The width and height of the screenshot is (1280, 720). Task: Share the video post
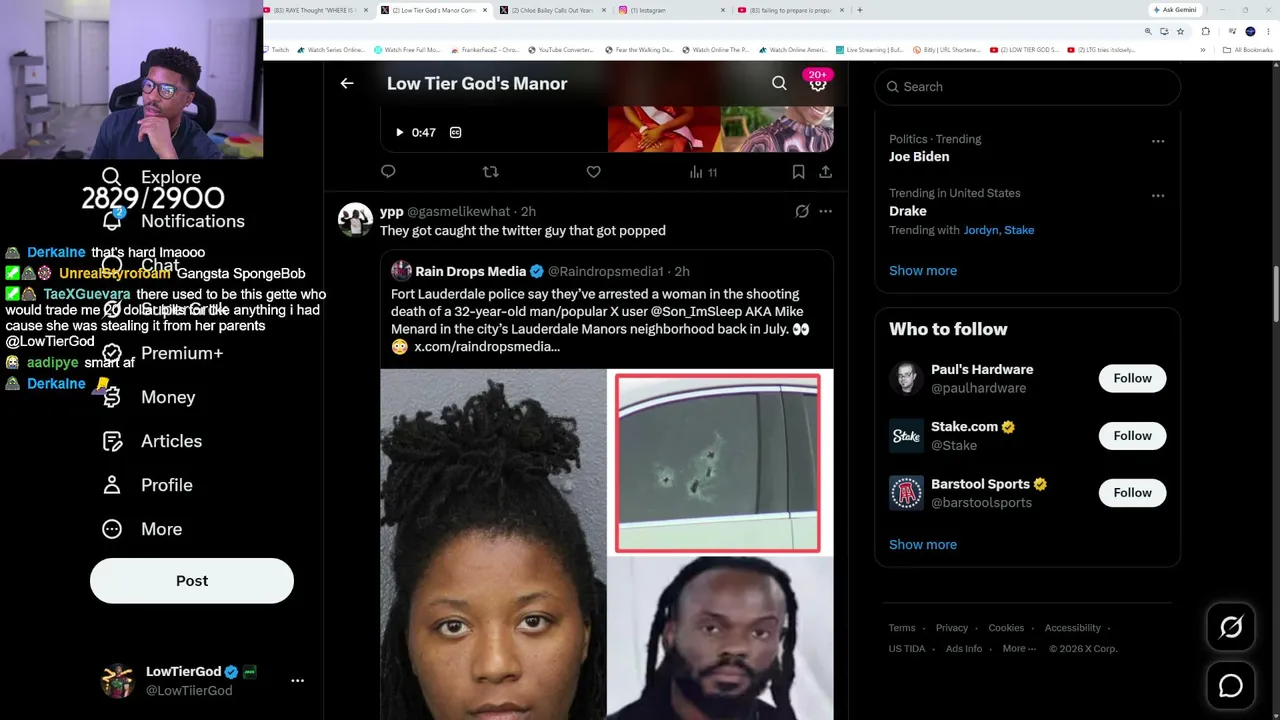point(825,172)
